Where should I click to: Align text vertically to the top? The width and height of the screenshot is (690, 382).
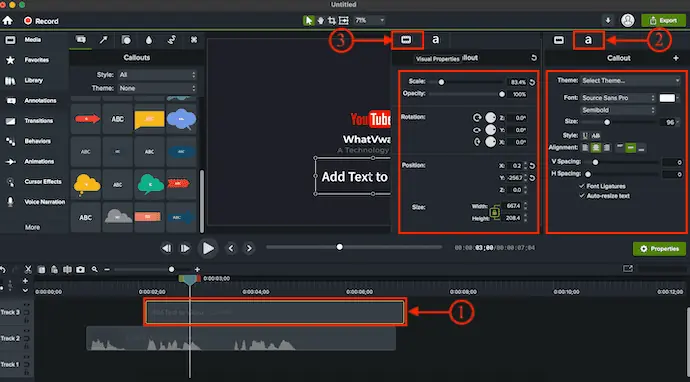620,148
